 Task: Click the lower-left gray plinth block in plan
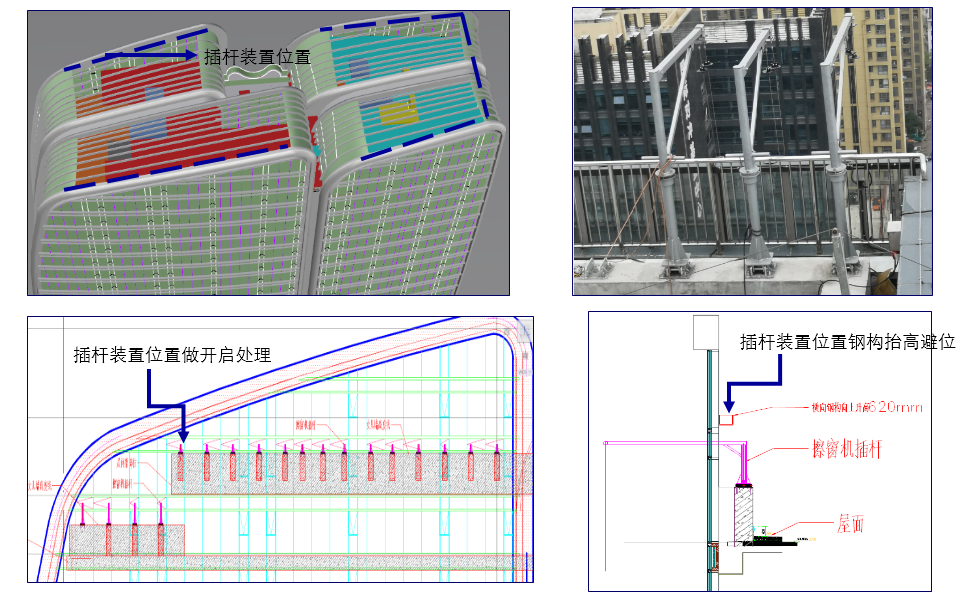coord(127,540)
